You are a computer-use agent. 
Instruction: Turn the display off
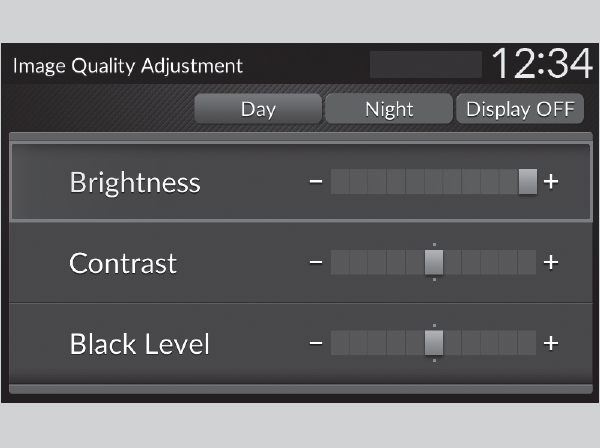519,109
